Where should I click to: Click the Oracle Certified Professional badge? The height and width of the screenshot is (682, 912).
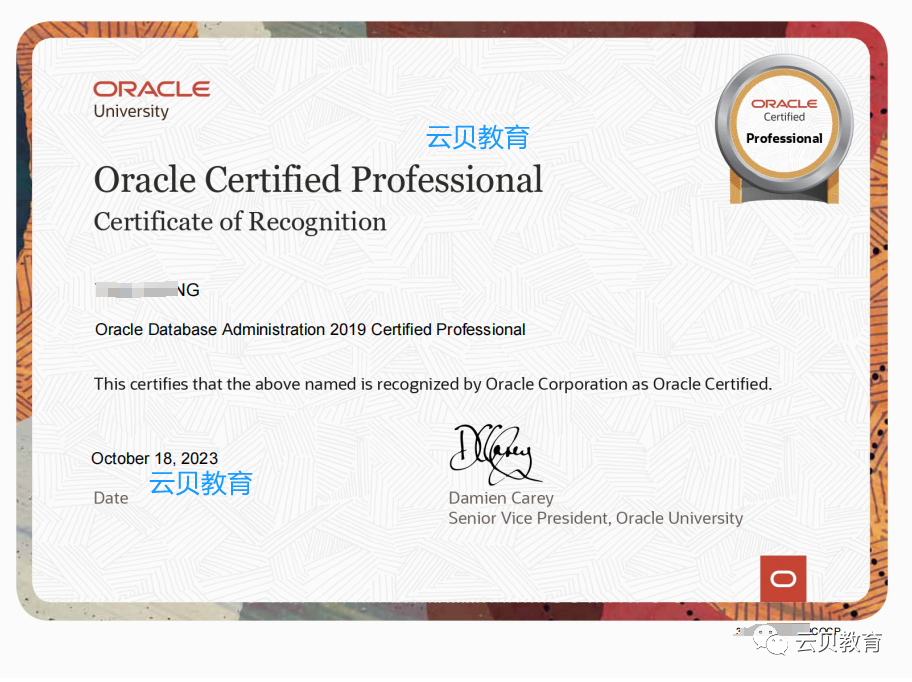point(784,130)
